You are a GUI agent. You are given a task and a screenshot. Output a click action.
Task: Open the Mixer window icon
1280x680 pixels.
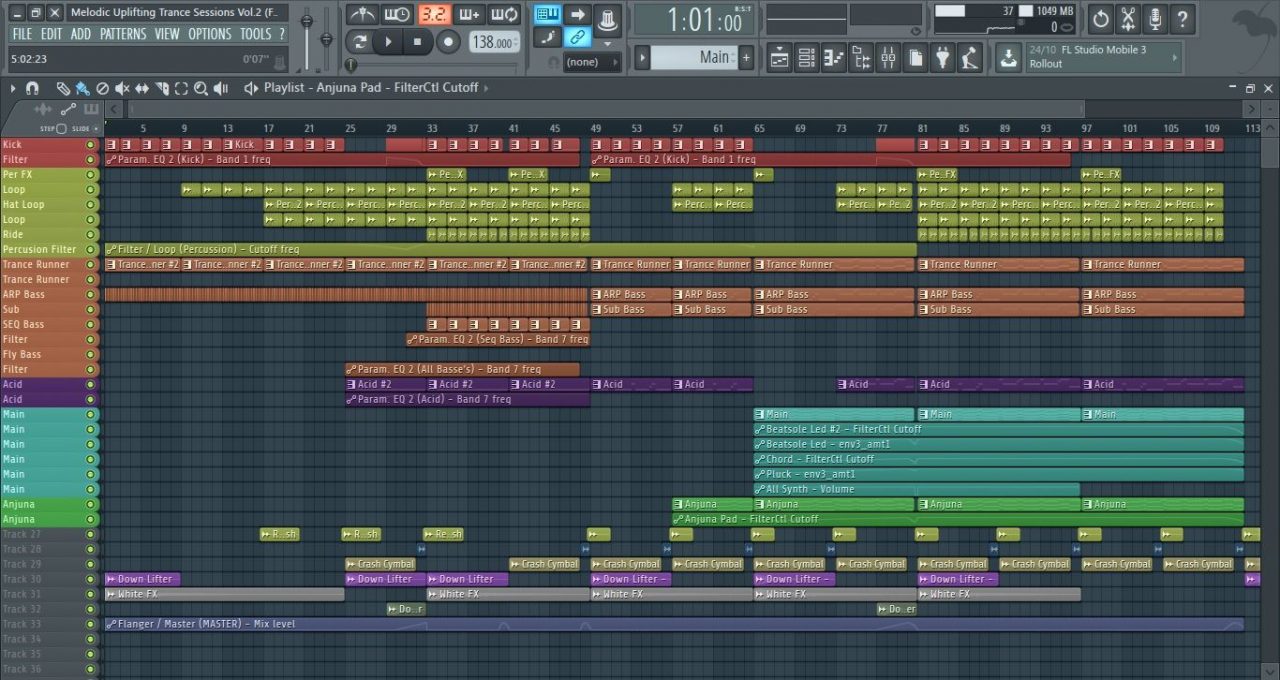coord(888,58)
